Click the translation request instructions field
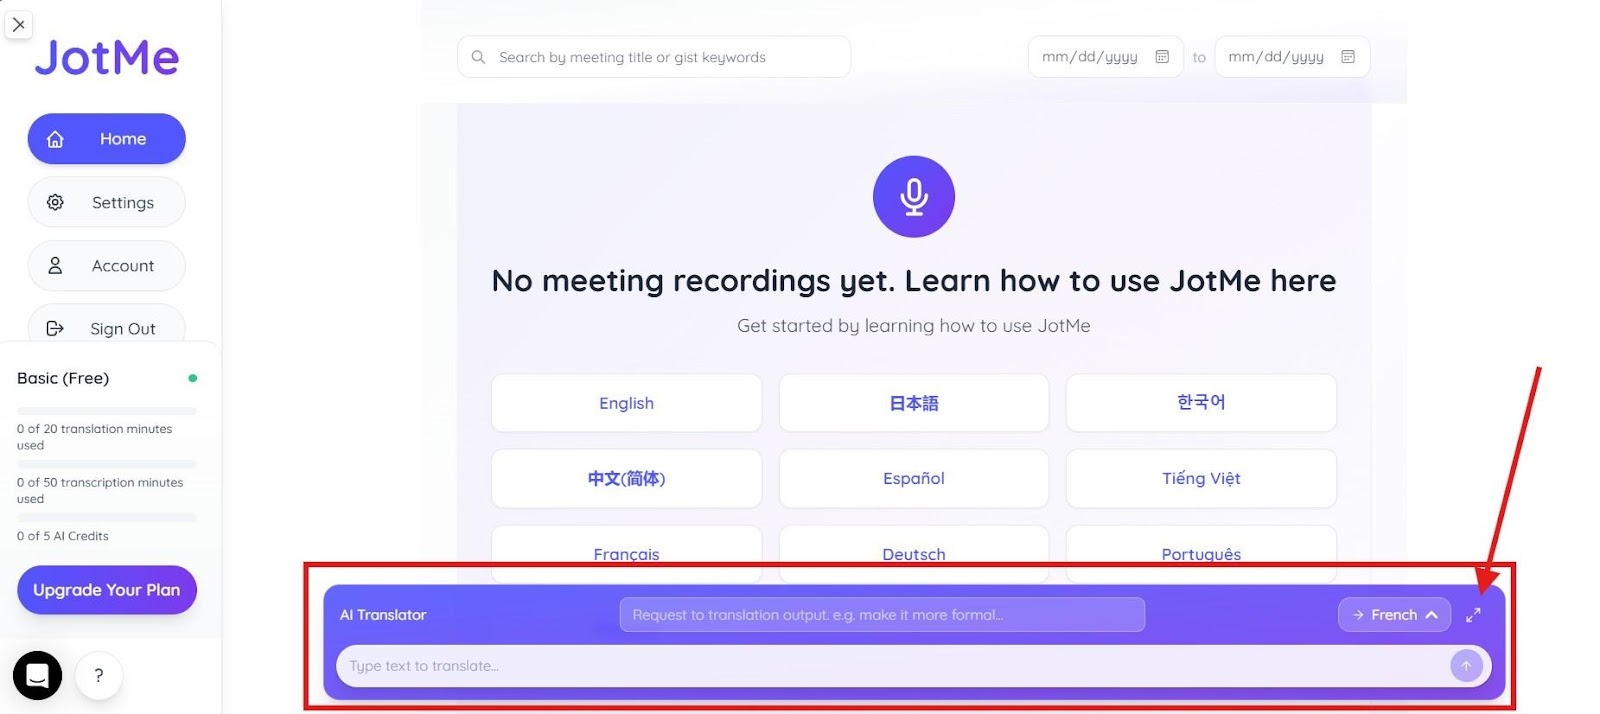 tap(882, 615)
